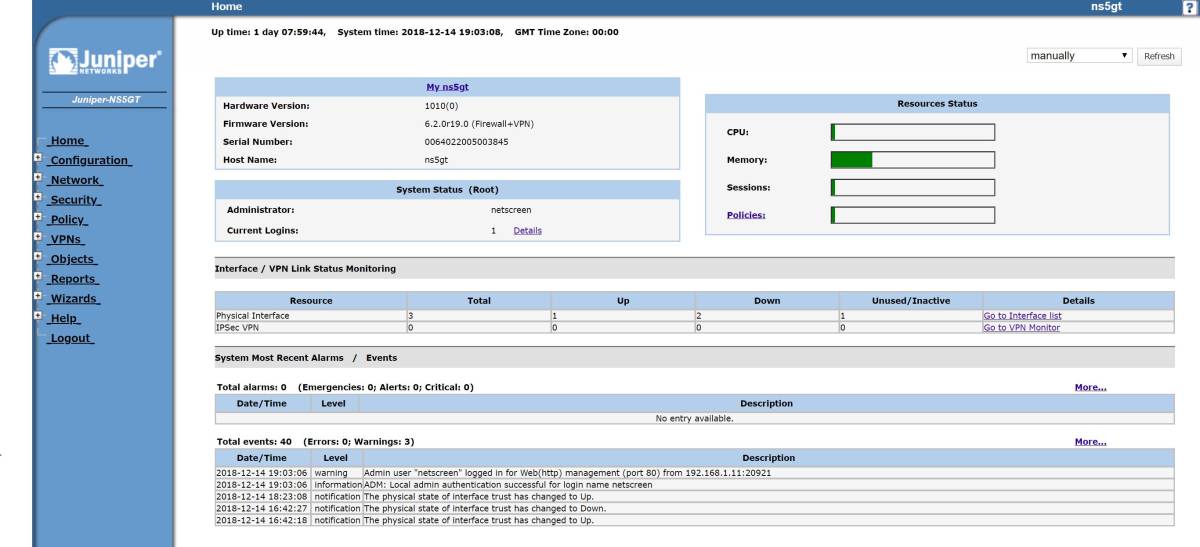Image resolution: width=1200 pixels, height=547 pixels.
Task: Open current logins Details link
Action: [x=527, y=230]
